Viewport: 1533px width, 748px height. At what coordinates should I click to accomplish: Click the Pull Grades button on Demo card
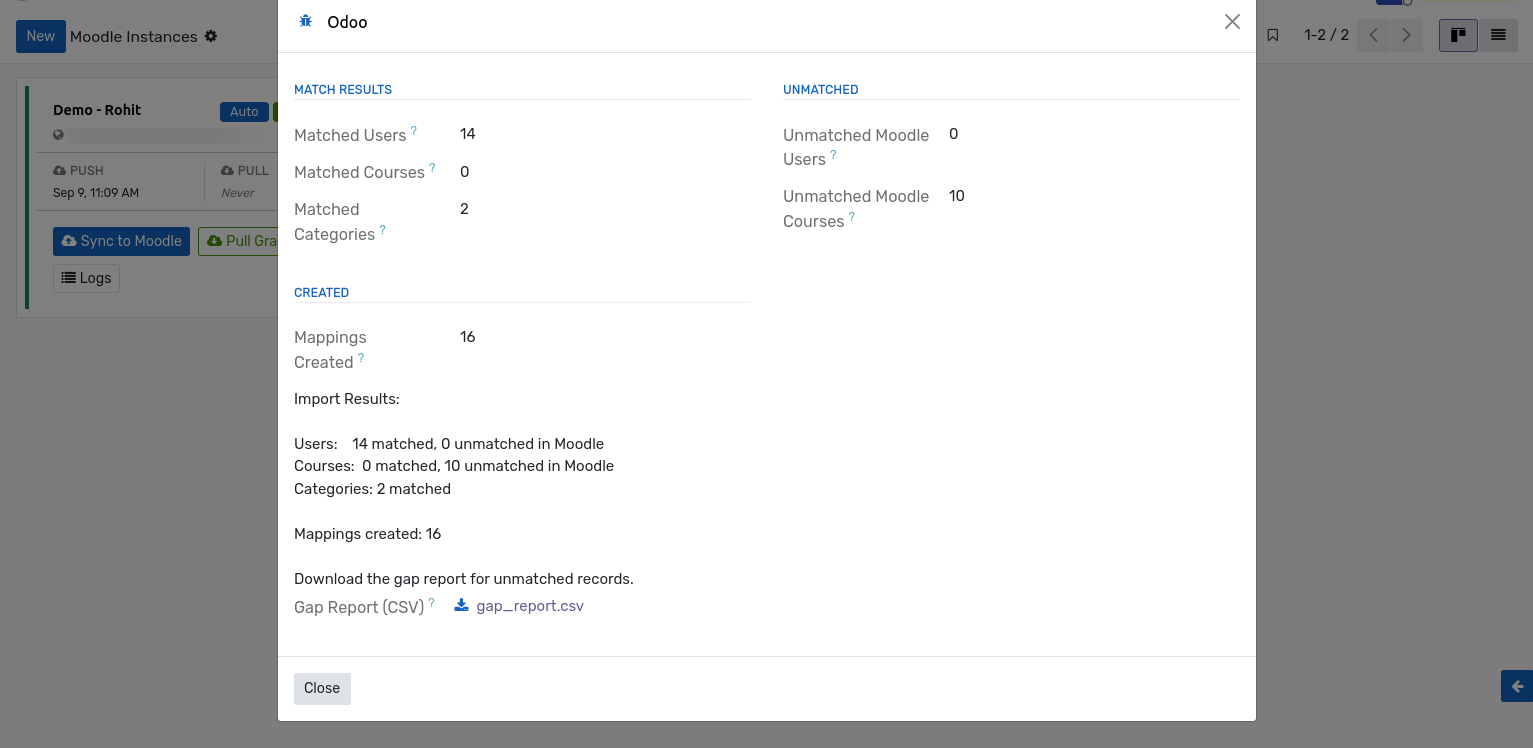click(238, 241)
